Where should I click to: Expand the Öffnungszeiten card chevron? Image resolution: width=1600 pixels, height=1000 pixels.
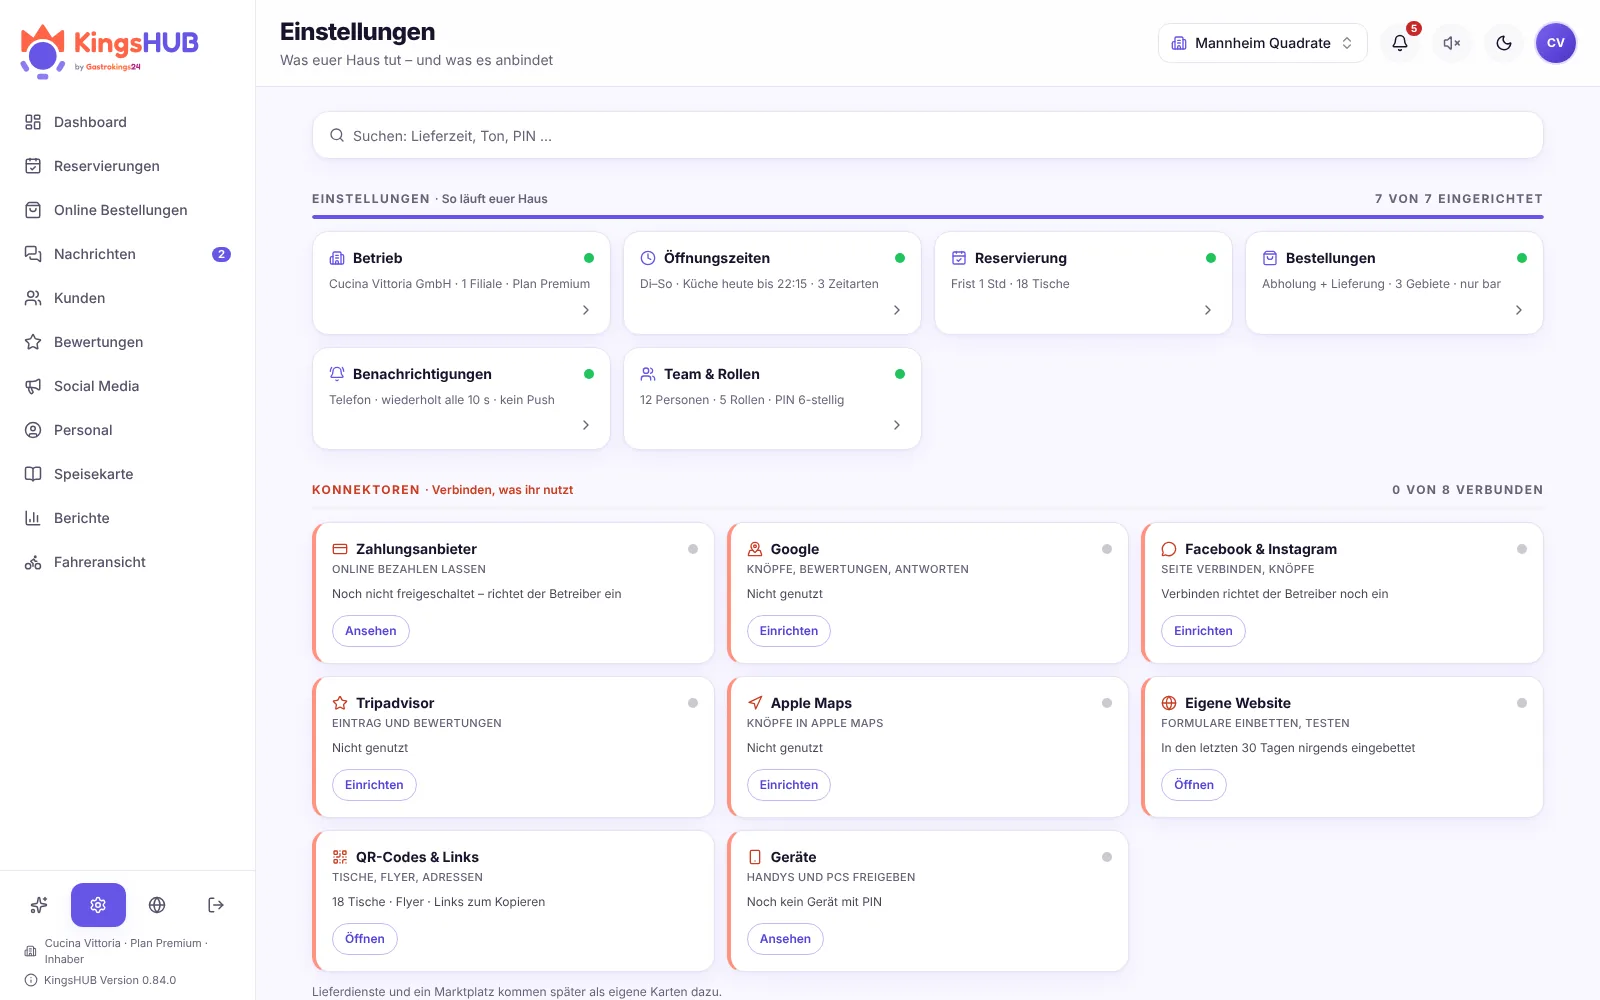point(897,310)
